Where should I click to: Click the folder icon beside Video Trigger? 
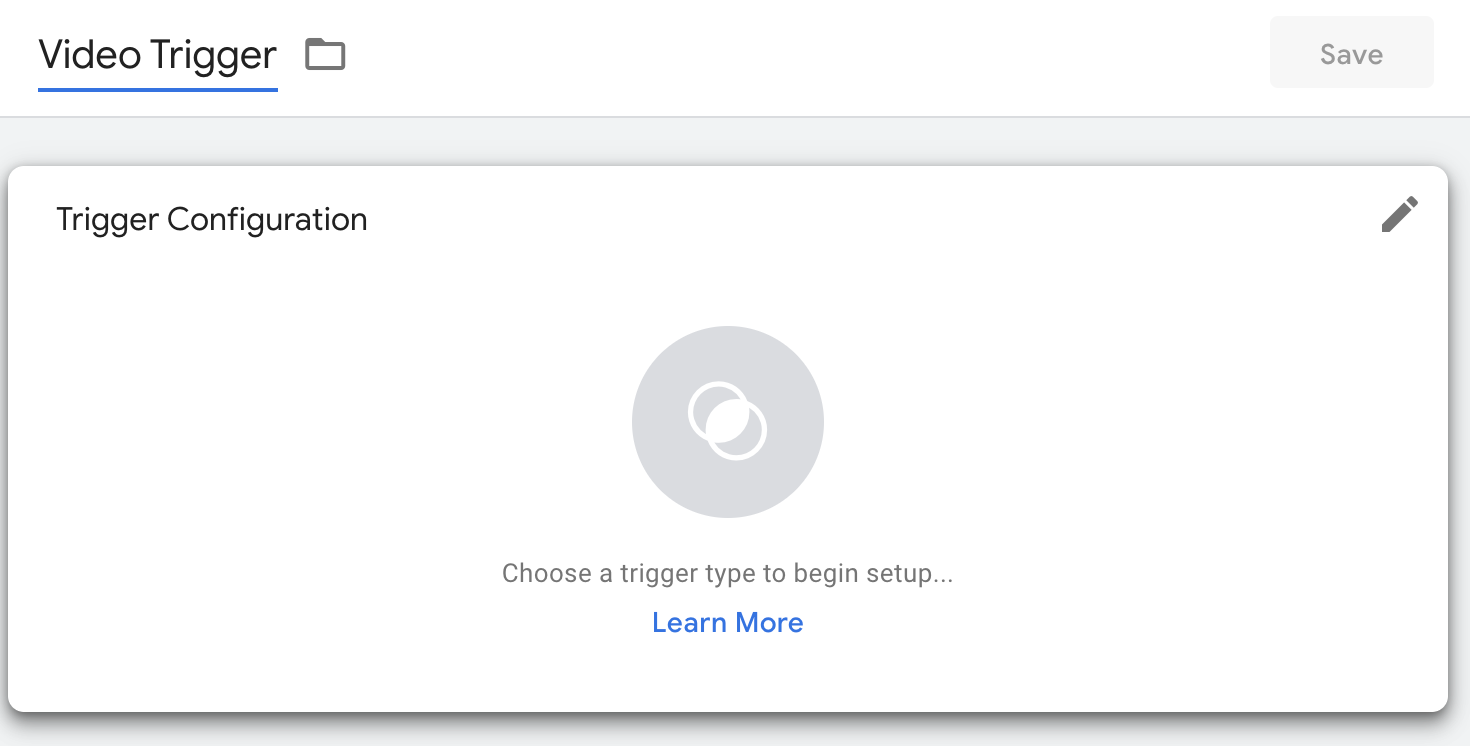coord(325,54)
